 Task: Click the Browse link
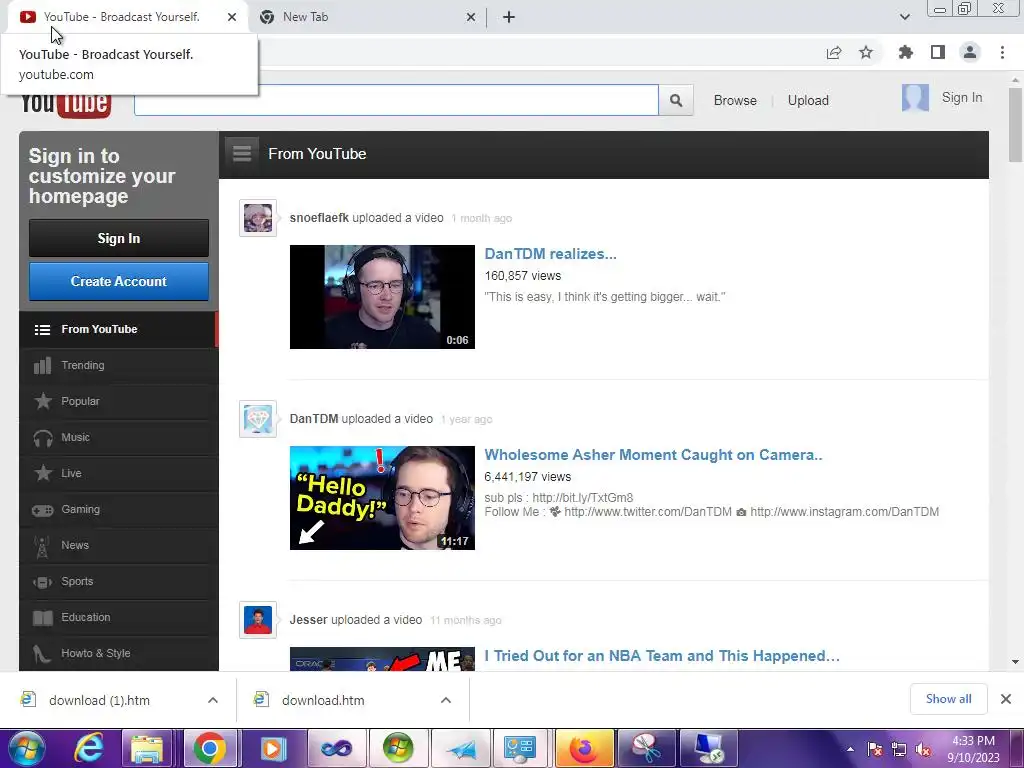(735, 101)
